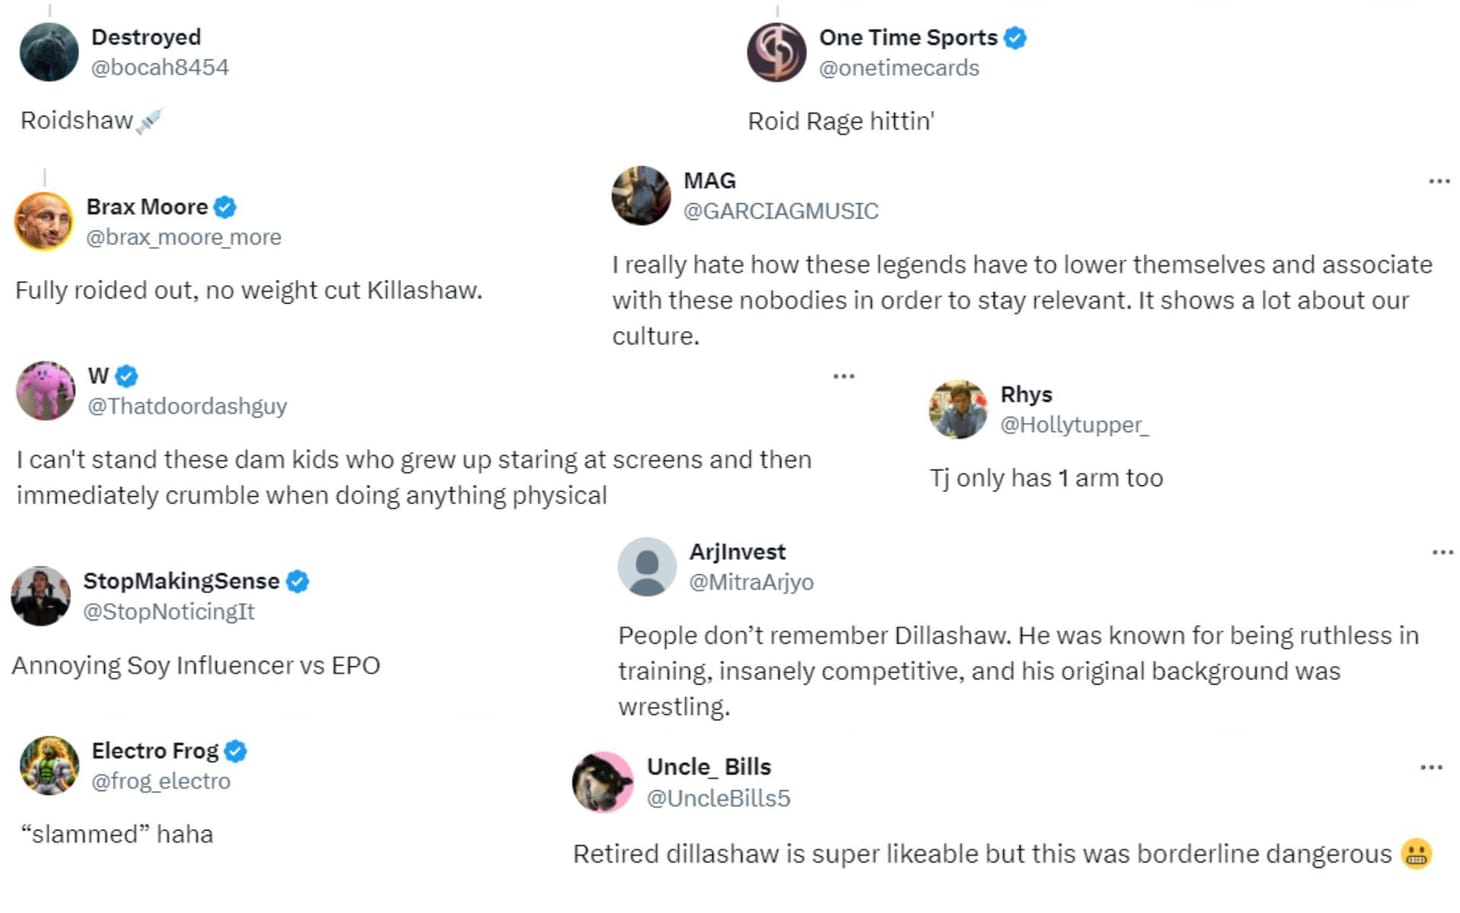
Task: Click ArjInvest's default gray avatar
Action: (x=647, y=566)
